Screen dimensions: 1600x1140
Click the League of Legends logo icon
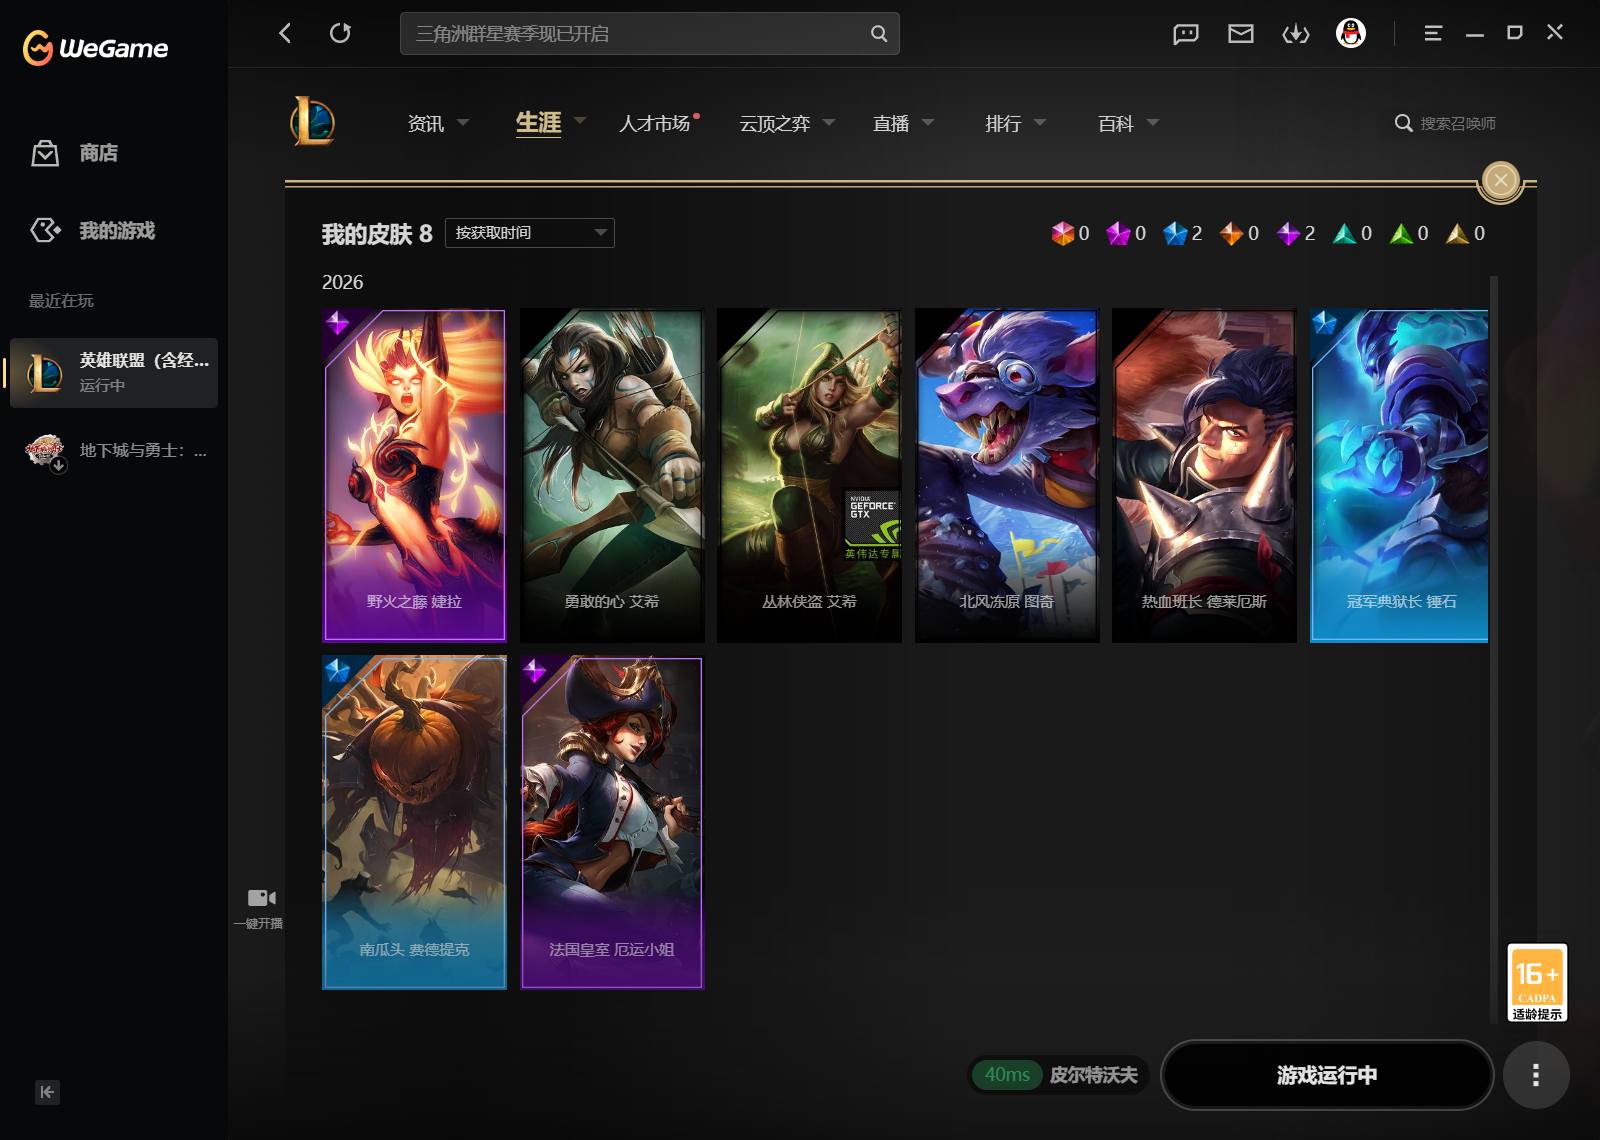pyautogui.click(x=313, y=122)
